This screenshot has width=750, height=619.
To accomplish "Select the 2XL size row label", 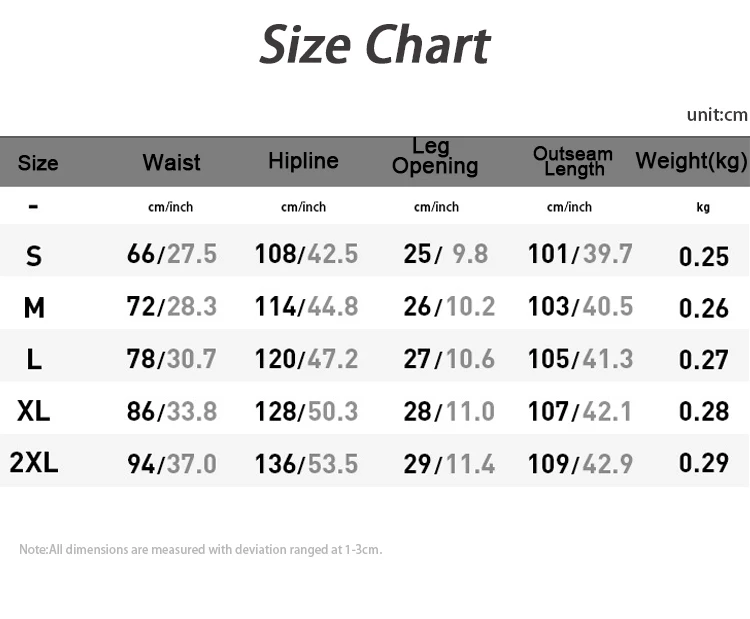I will pyautogui.click(x=34, y=463).
